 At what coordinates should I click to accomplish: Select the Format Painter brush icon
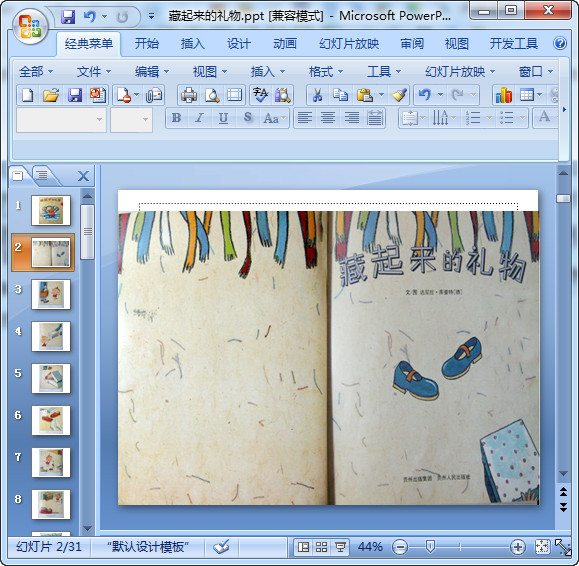coord(399,95)
